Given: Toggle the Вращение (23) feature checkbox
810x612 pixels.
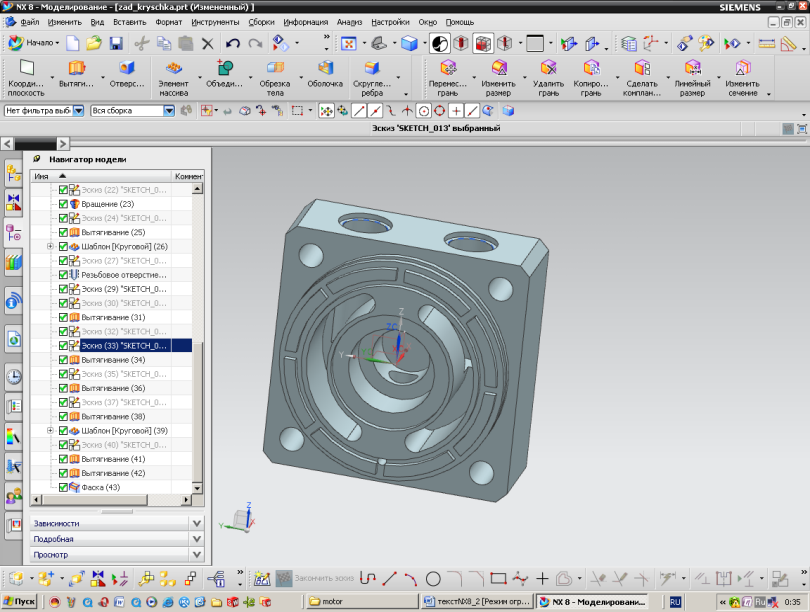Looking at the screenshot, I should pos(63,204).
